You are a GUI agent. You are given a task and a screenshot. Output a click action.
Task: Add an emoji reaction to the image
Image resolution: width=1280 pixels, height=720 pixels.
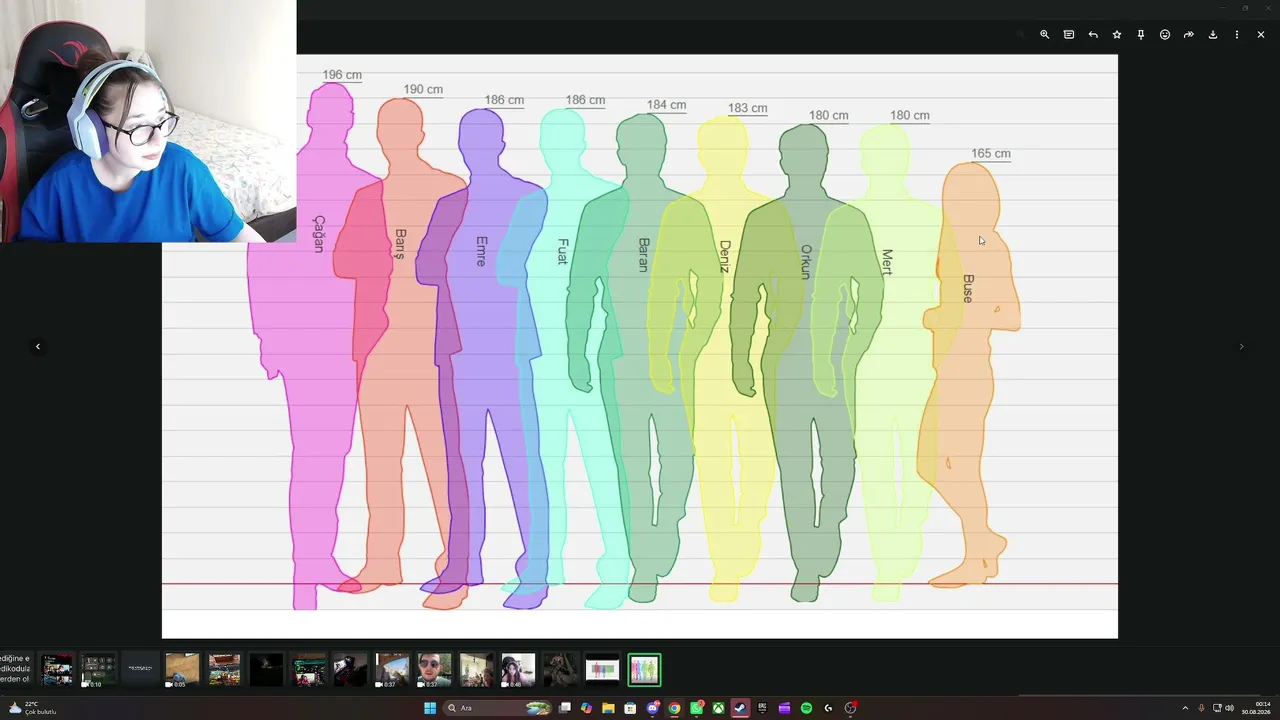[1165, 34]
